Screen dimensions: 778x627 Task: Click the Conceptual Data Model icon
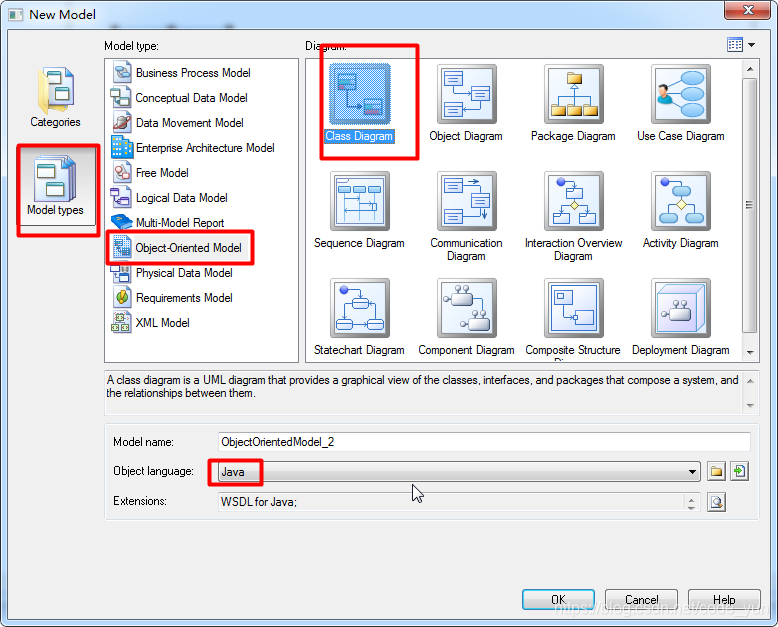pyautogui.click(x=121, y=97)
